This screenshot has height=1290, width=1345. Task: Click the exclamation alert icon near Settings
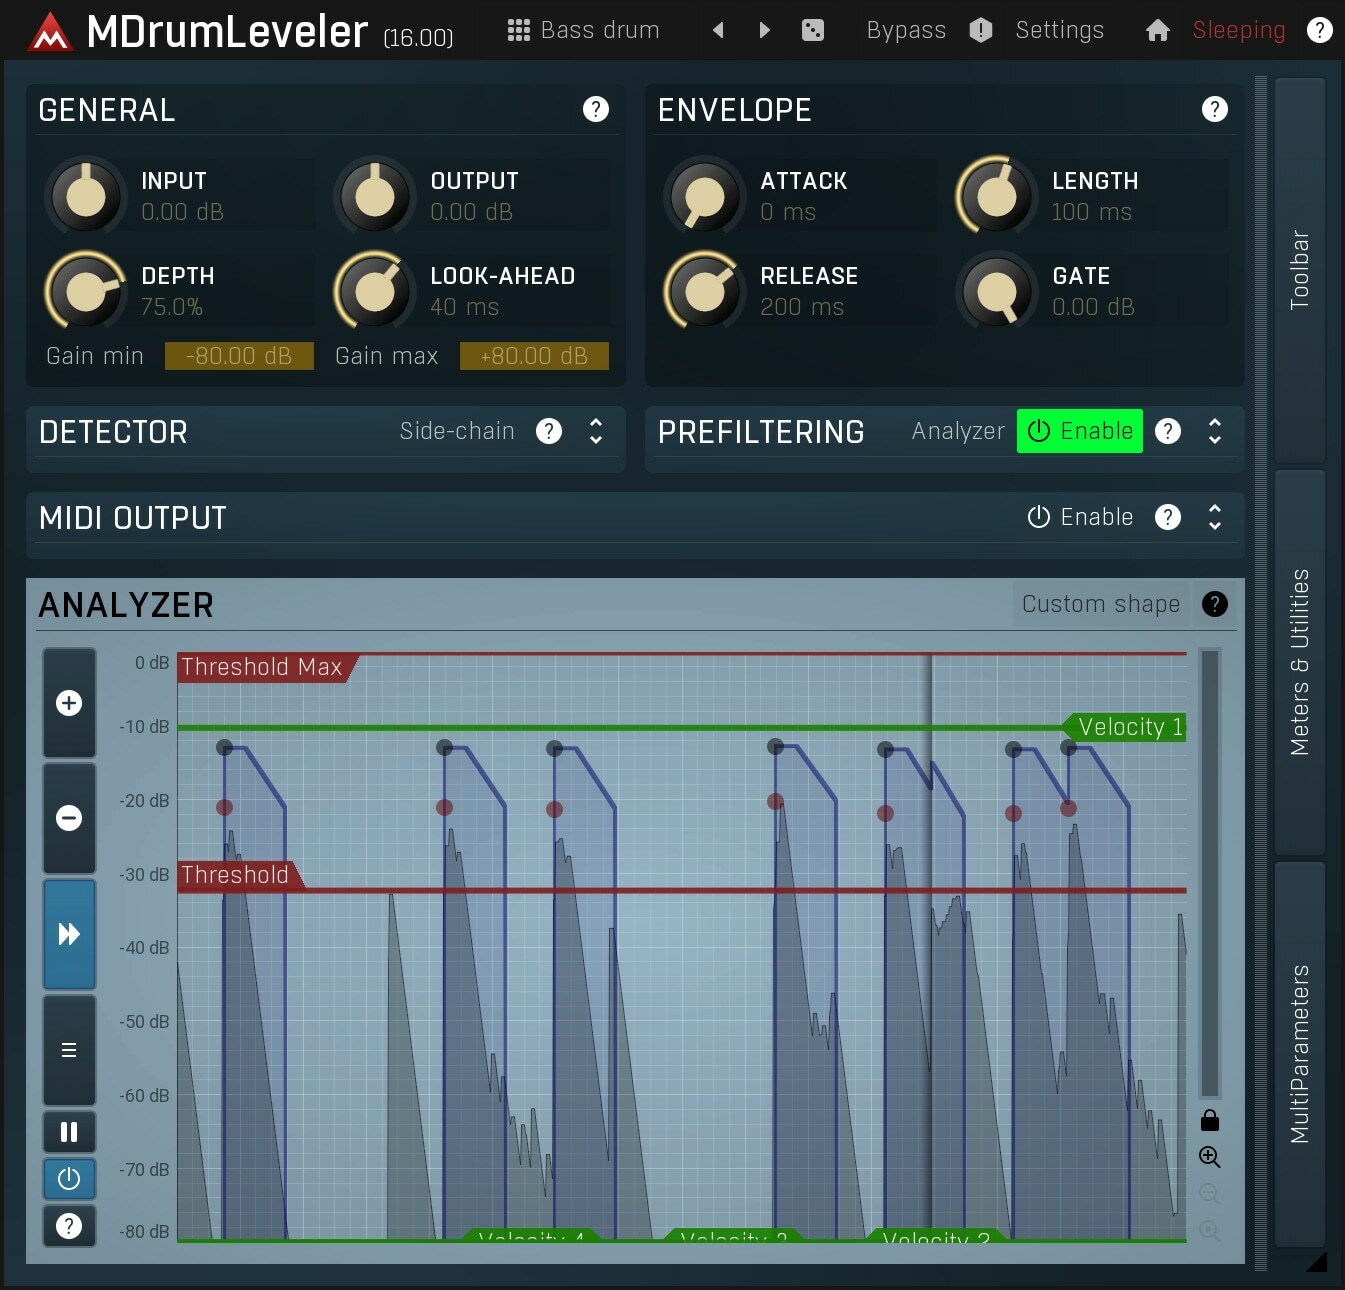click(981, 30)
